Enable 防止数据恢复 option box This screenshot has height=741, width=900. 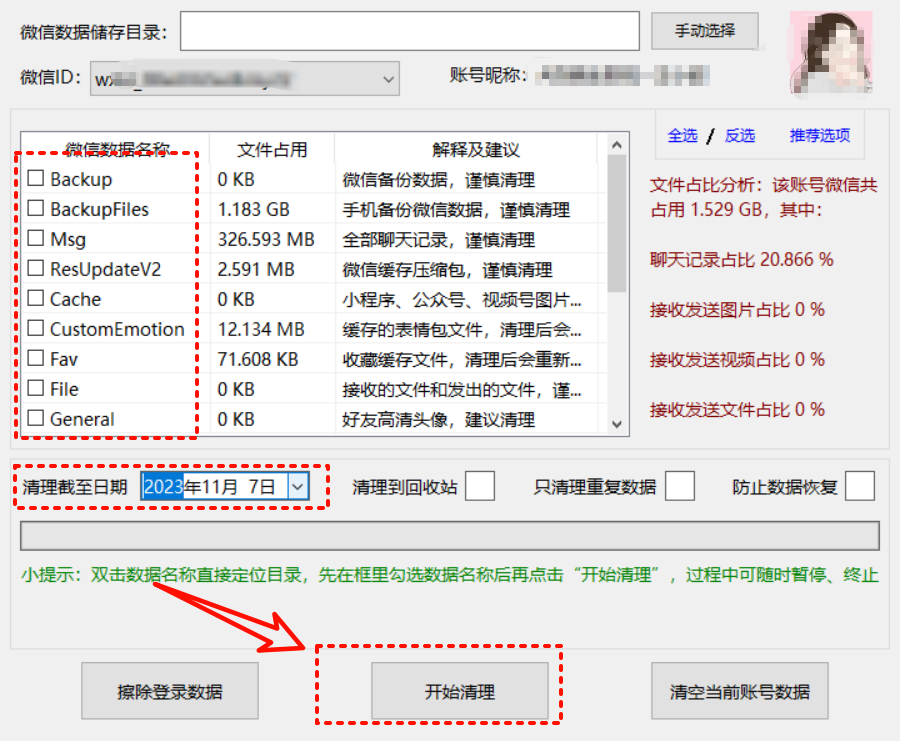pyautogui.click(x=860, y=486)
